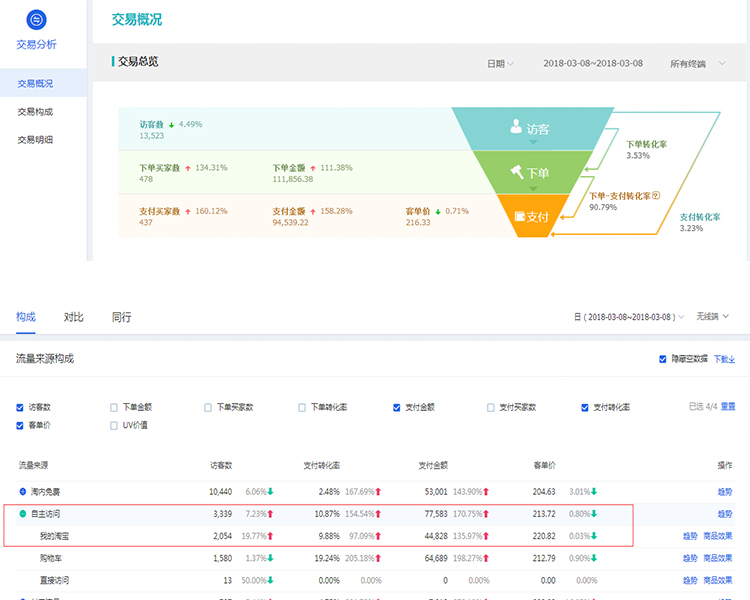Click the 直接访问 source name
Viewport: 750px width, 600px height.
(55, 580)
